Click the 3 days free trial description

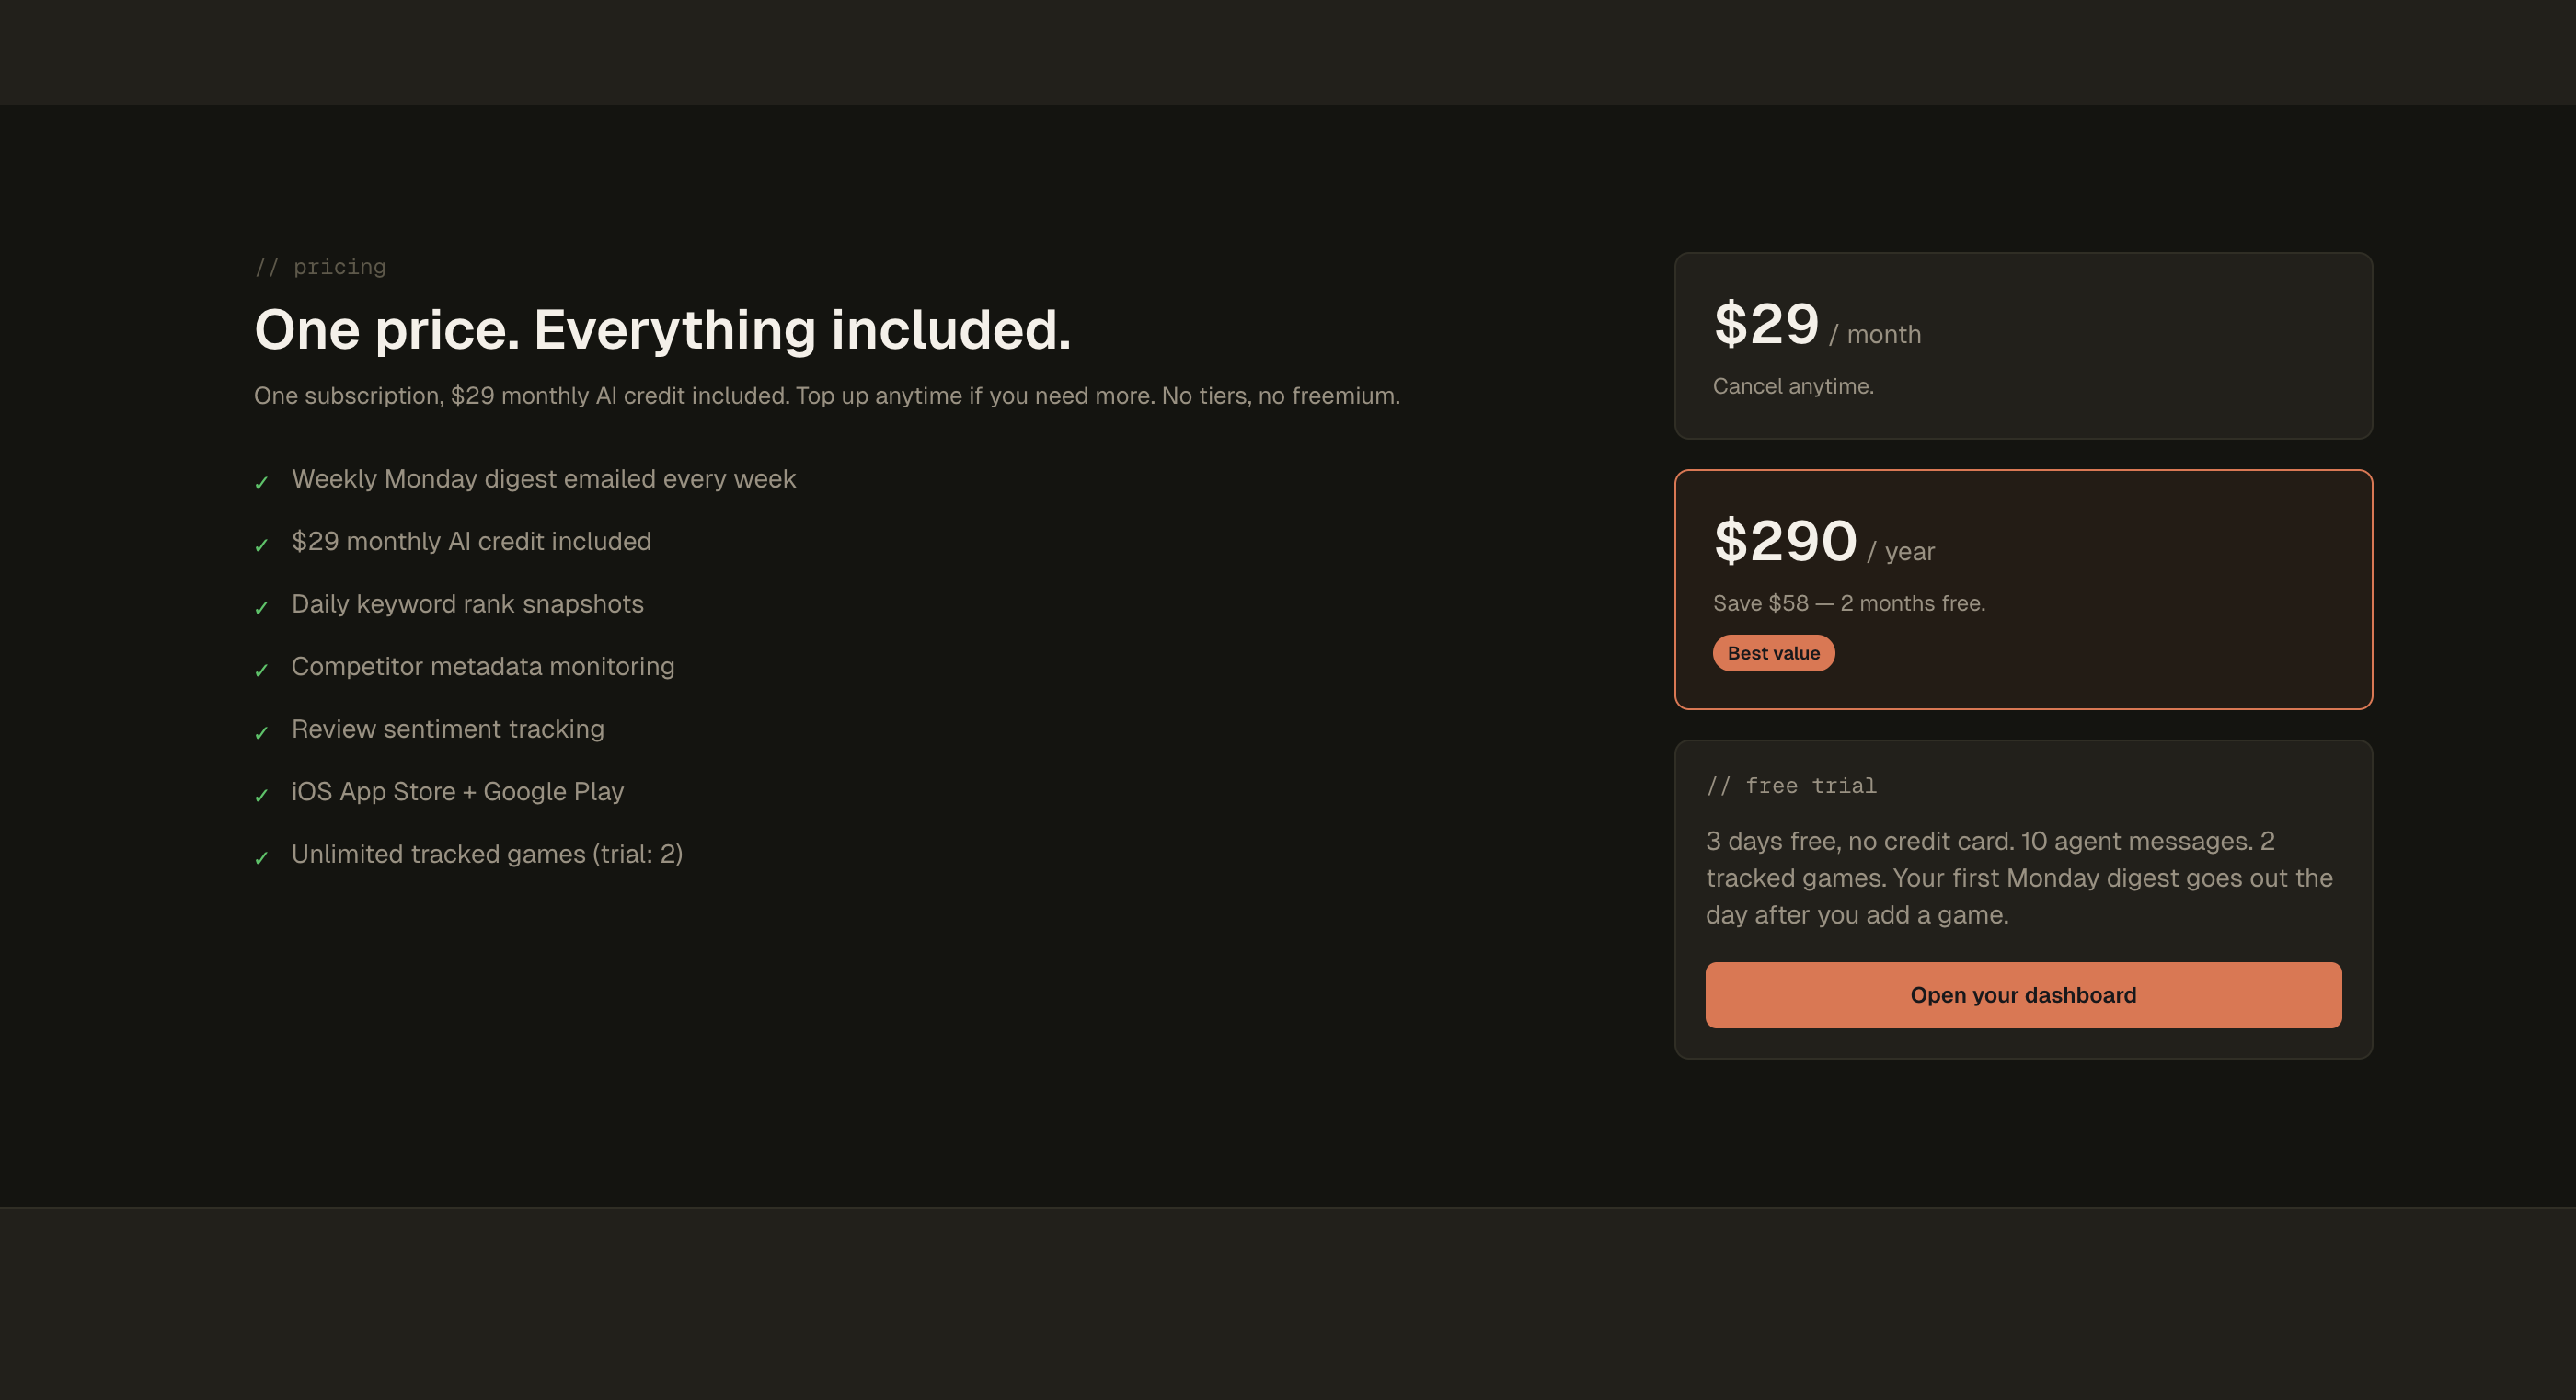[2019, 877]
